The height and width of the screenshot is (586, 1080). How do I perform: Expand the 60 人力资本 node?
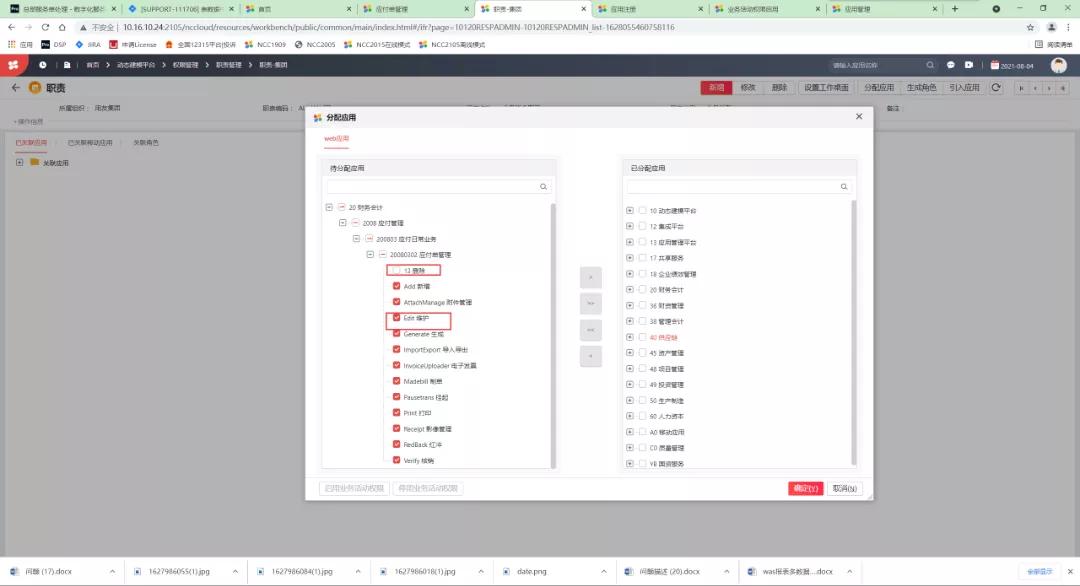(630, 416)
